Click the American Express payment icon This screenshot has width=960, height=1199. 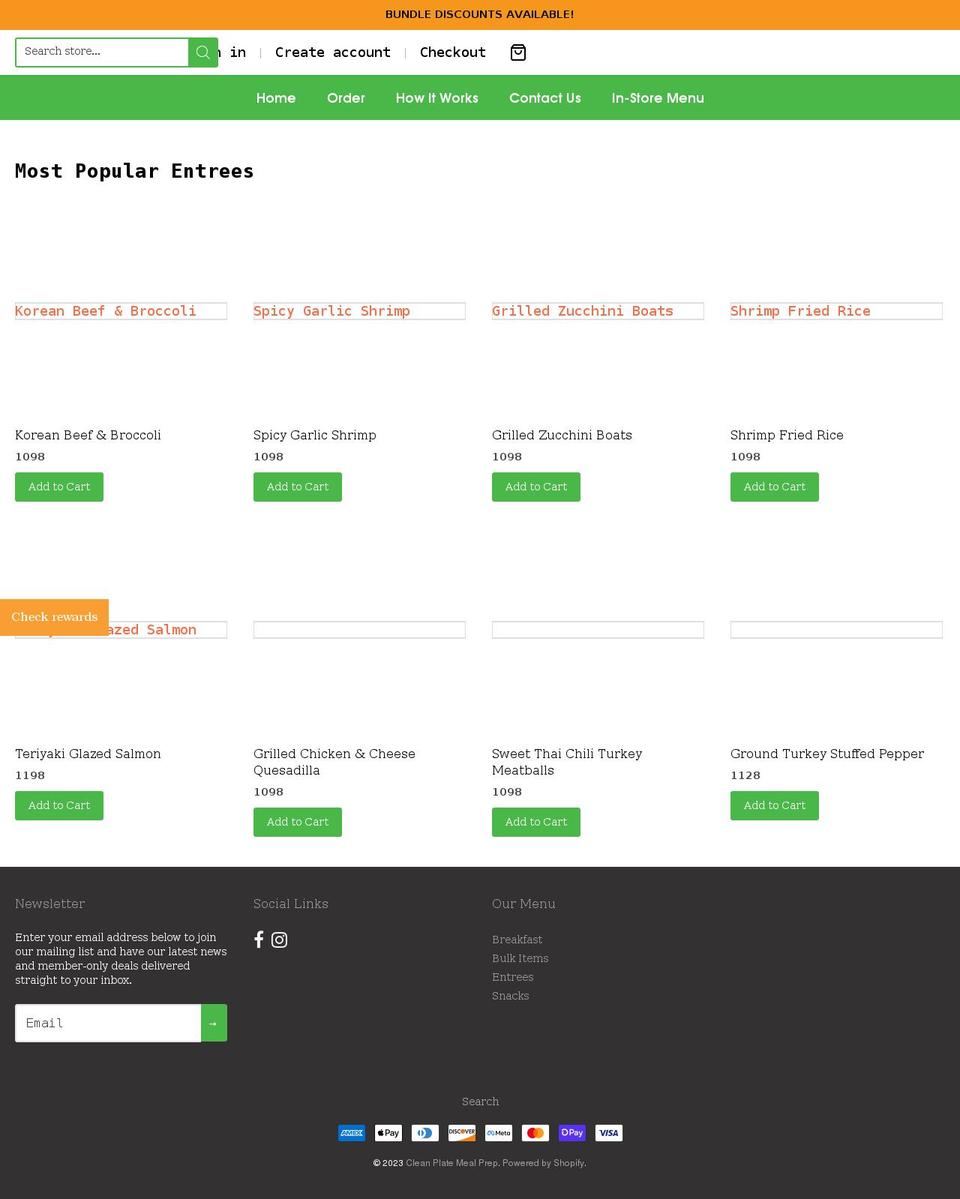click(352, 1132)
